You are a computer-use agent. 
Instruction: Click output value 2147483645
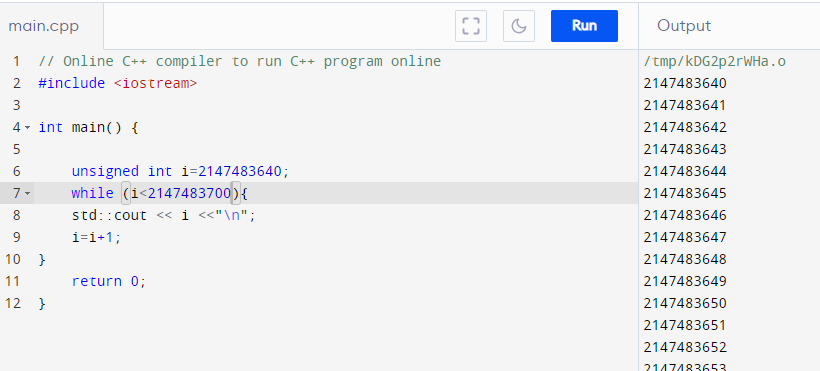pyautogui.click(x=685, y=193)
